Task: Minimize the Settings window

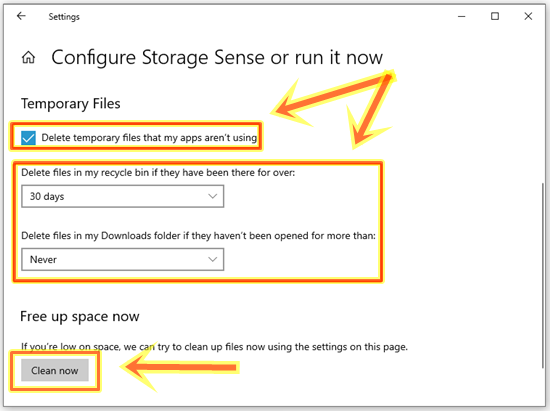Action: 462,16
